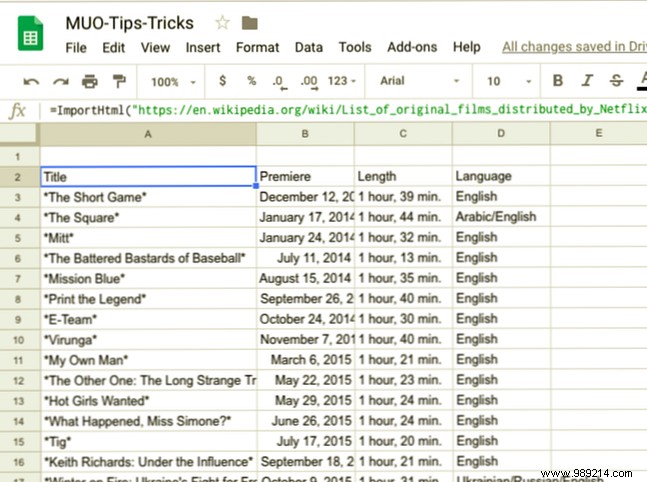This screenshot has height=482, width=647.
Task: Format as percent with the % button
Action: 251,80
